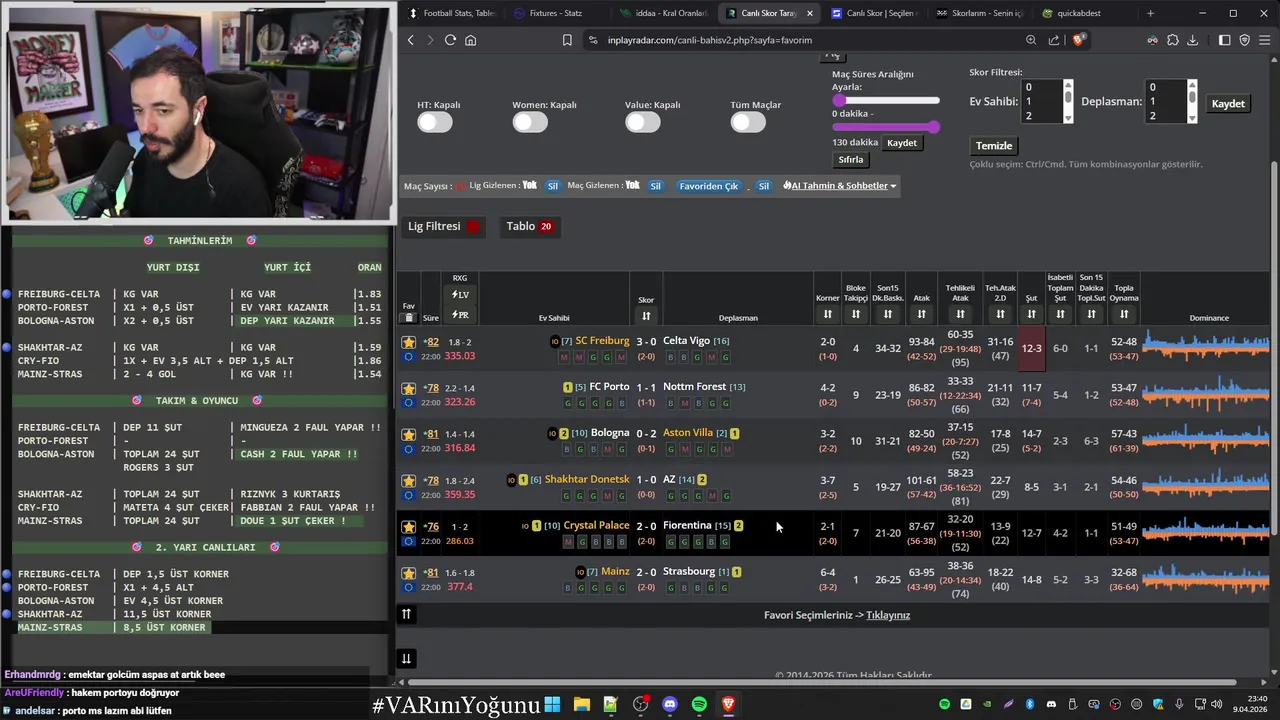Reload the inplayradar page

point(450,40)
